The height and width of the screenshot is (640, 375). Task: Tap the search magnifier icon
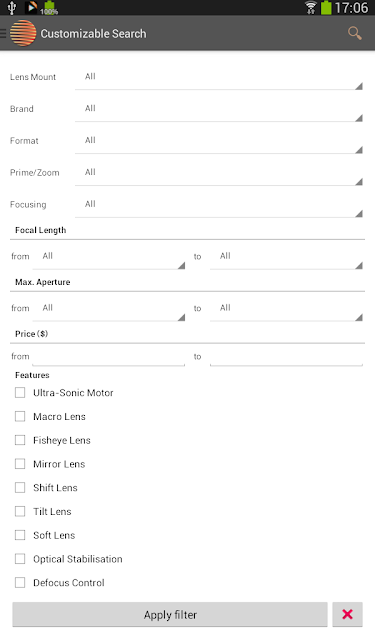[355, 33]
